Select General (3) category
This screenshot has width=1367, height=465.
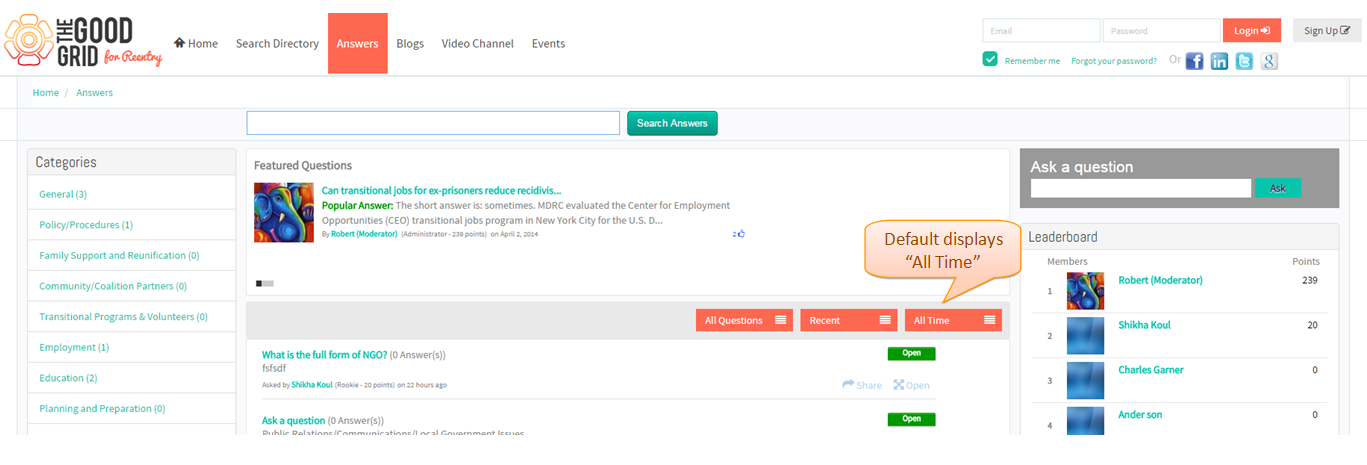(63, 194)
